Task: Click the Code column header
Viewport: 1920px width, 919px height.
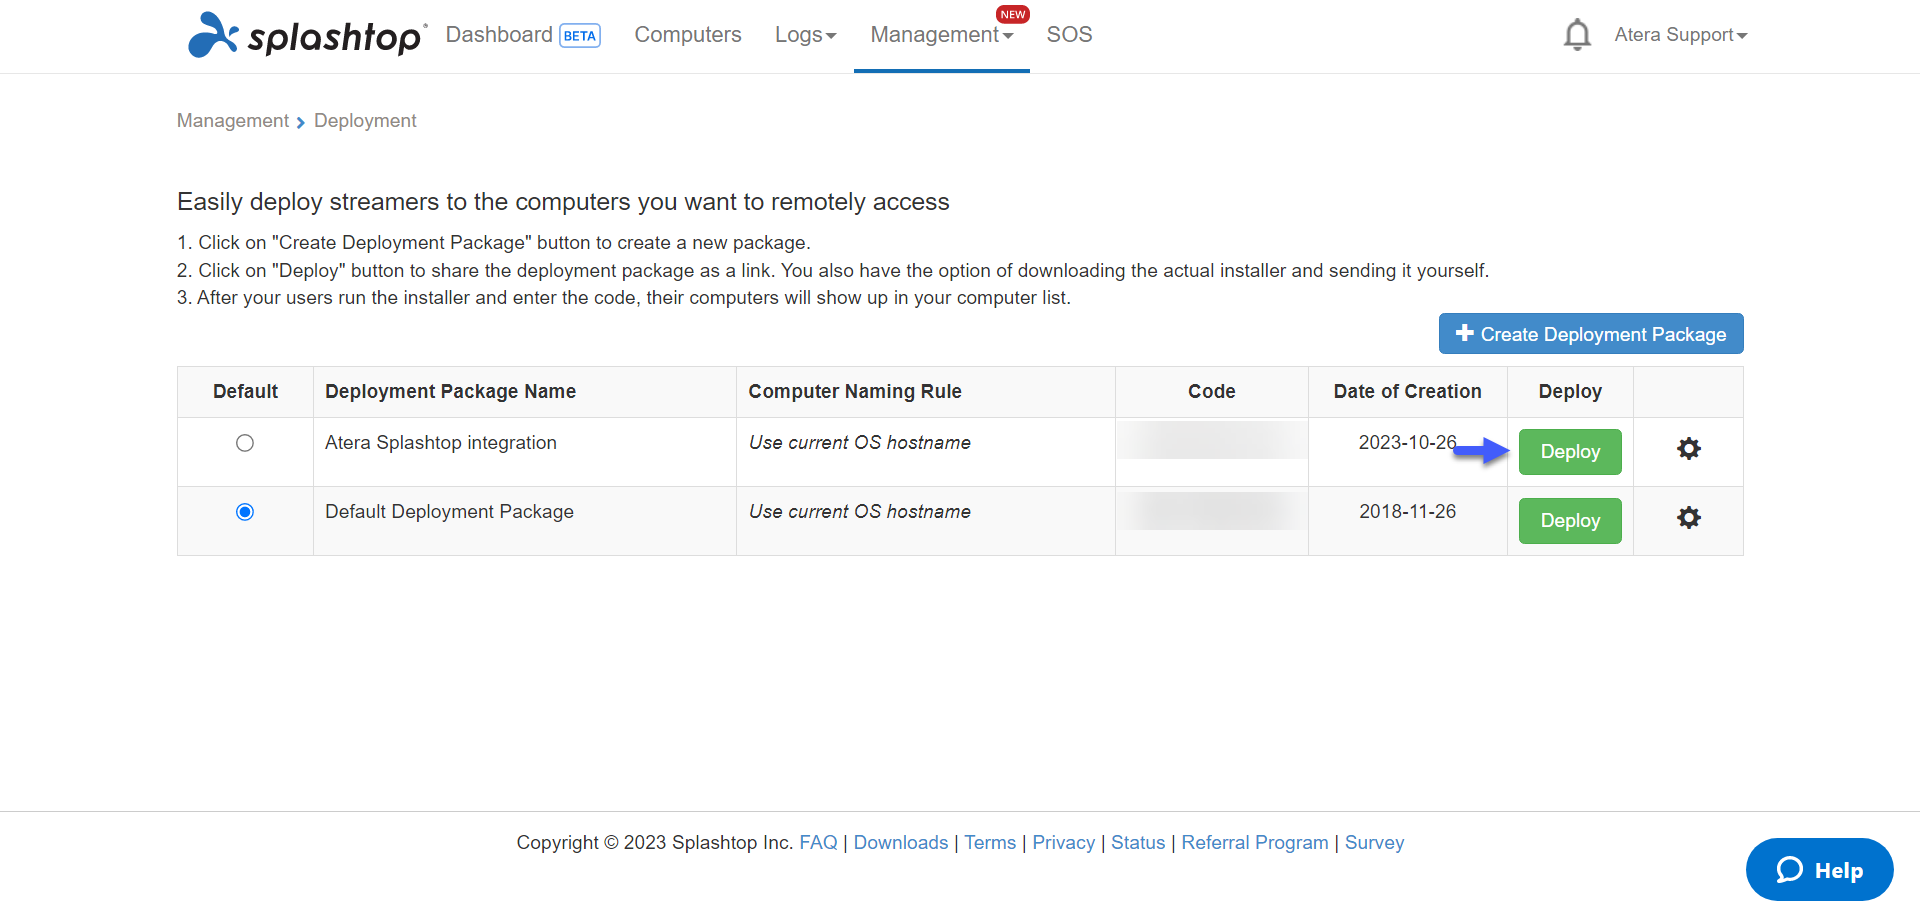Action: tap(1212, 392)
